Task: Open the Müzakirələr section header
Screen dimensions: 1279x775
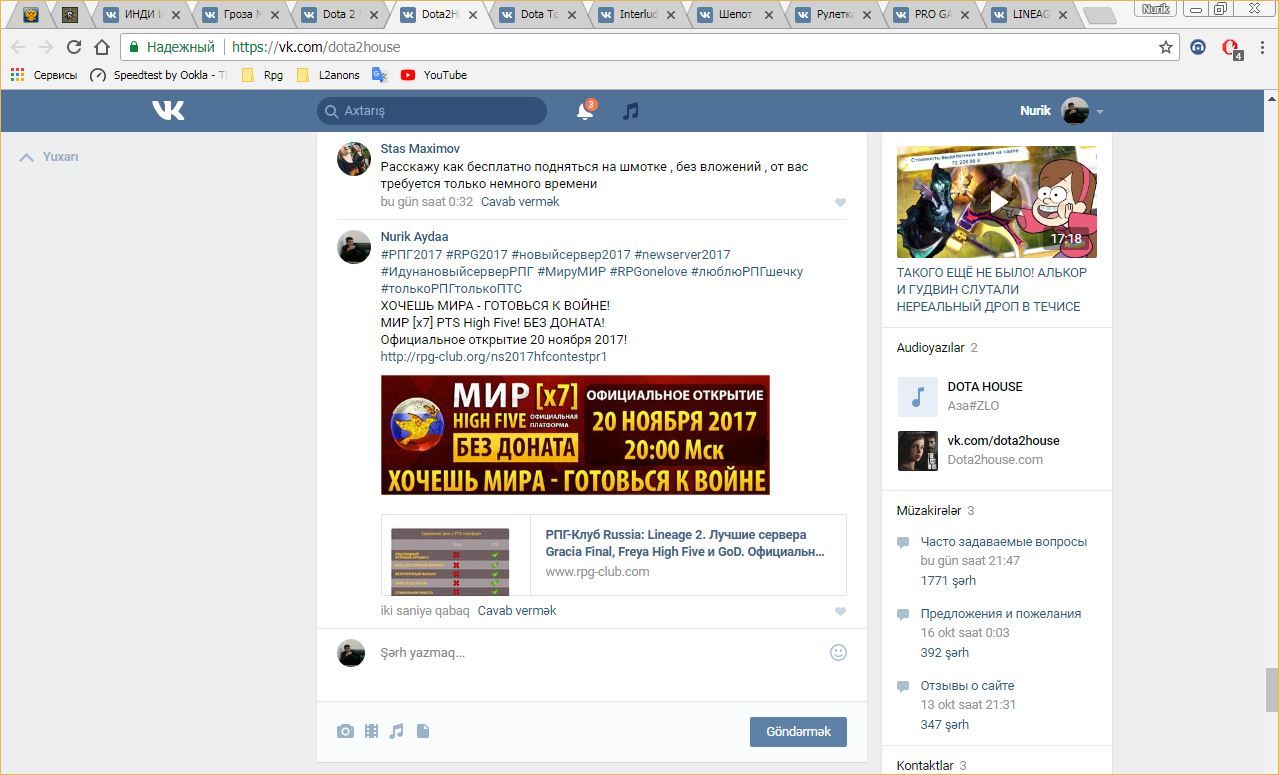Action: [x=929, y=511]
